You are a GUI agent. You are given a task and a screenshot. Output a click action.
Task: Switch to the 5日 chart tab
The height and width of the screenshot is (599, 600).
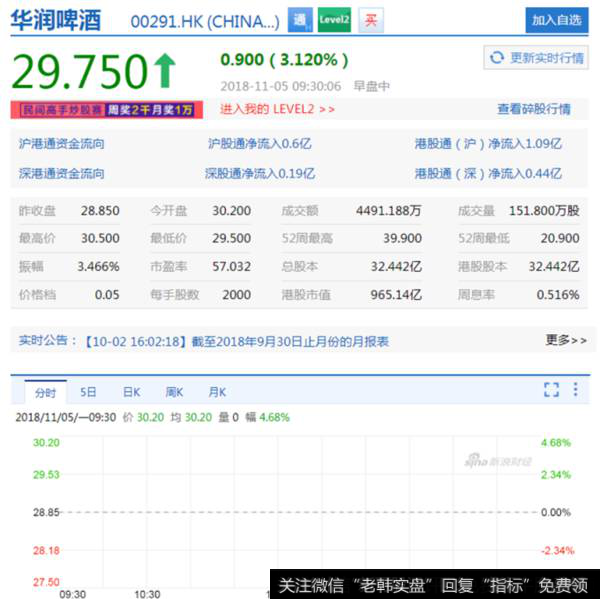[x=88, y=392]
